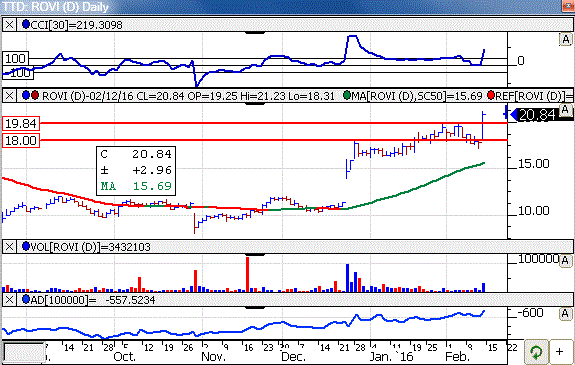
Task: Click the green refresh arrow icon
Action: pos(536,352)
